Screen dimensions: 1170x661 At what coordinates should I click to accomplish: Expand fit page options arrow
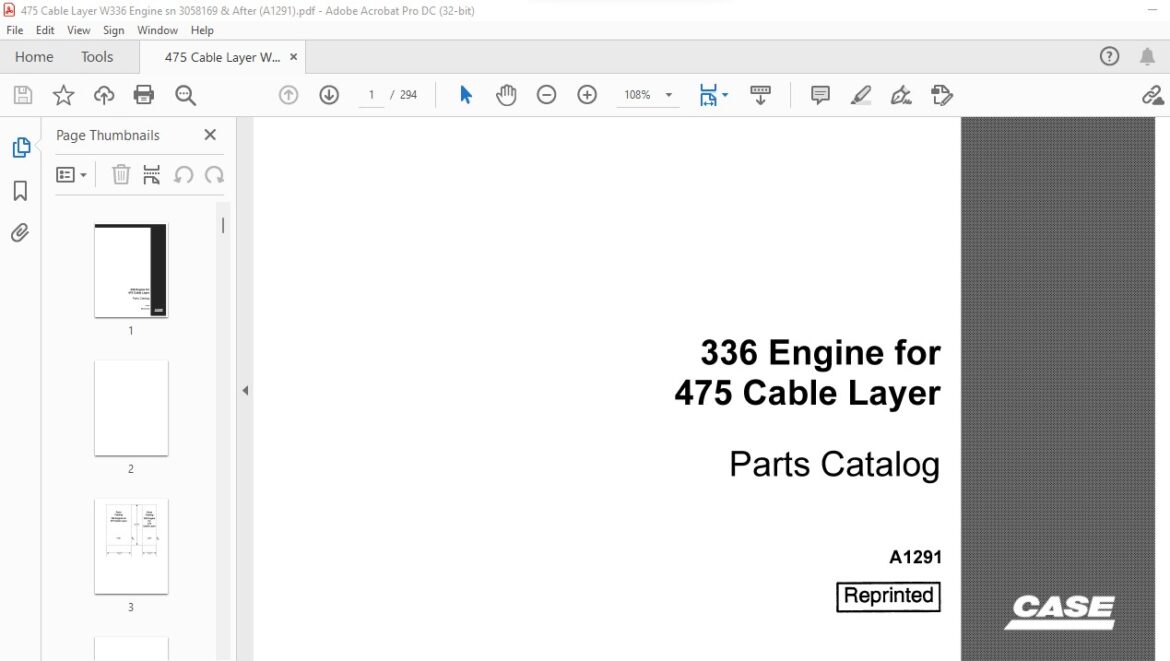pos(725,95)
